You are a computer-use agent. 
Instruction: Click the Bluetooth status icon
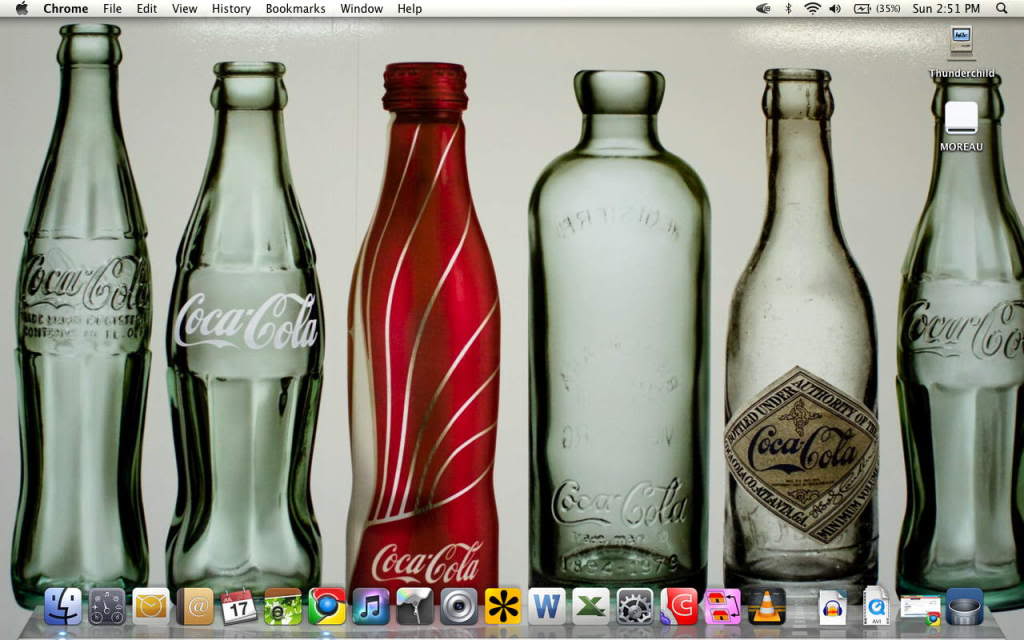click(x=788, y=8)
